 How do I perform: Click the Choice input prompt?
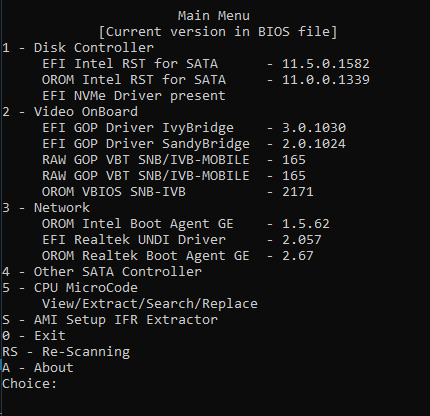(30, 384)
